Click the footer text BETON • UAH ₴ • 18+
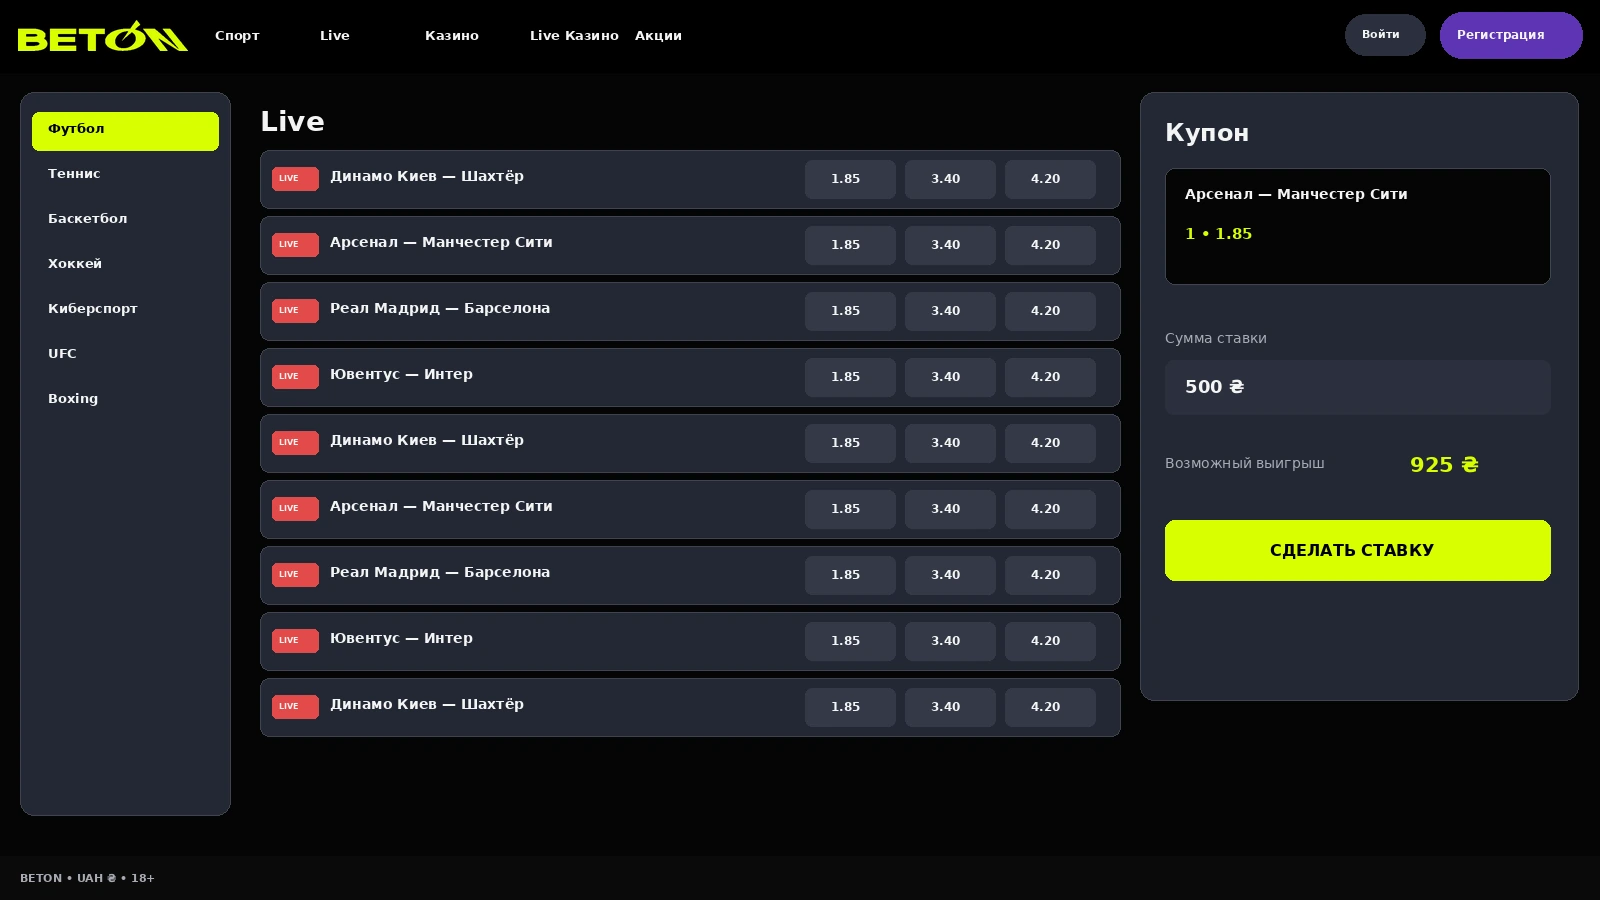Screen dimensions: 1600x900 [87, 878]
